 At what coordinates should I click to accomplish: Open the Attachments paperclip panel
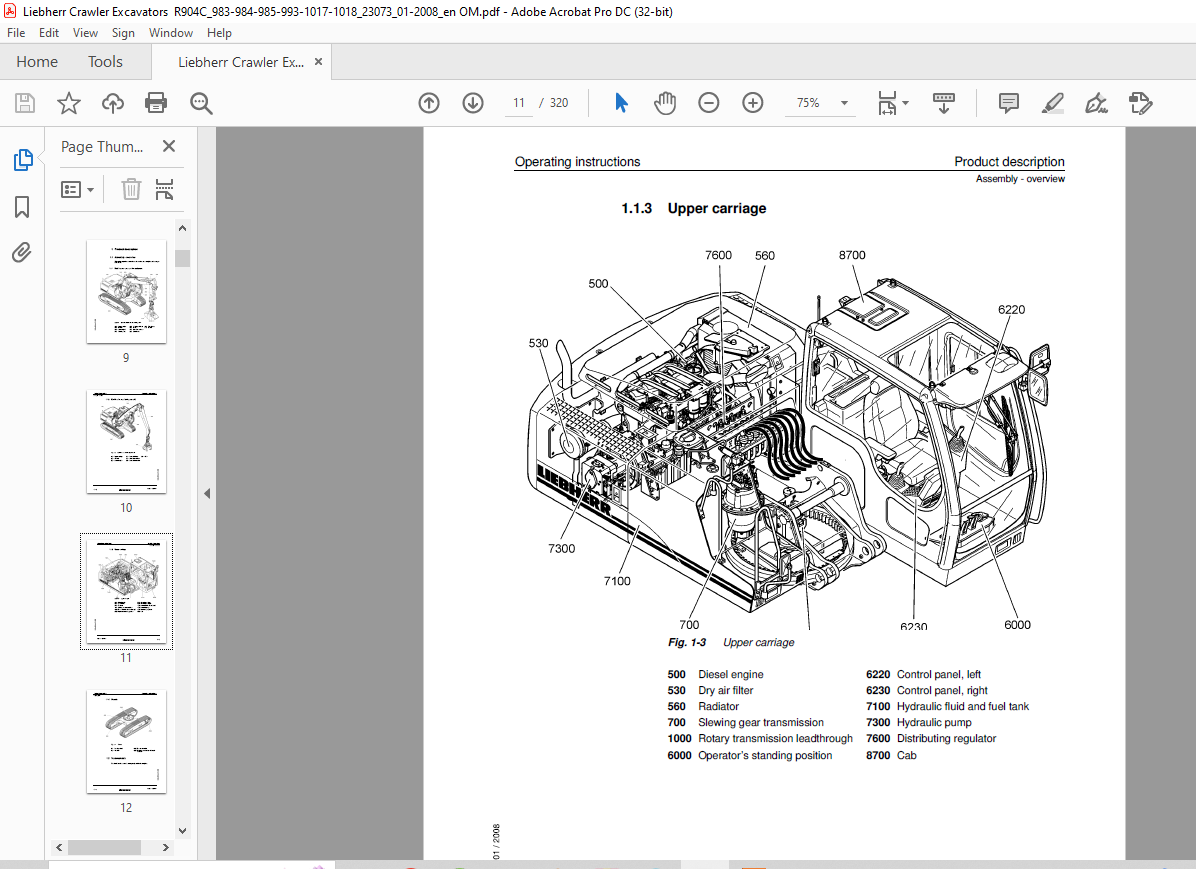click(22, 253)
